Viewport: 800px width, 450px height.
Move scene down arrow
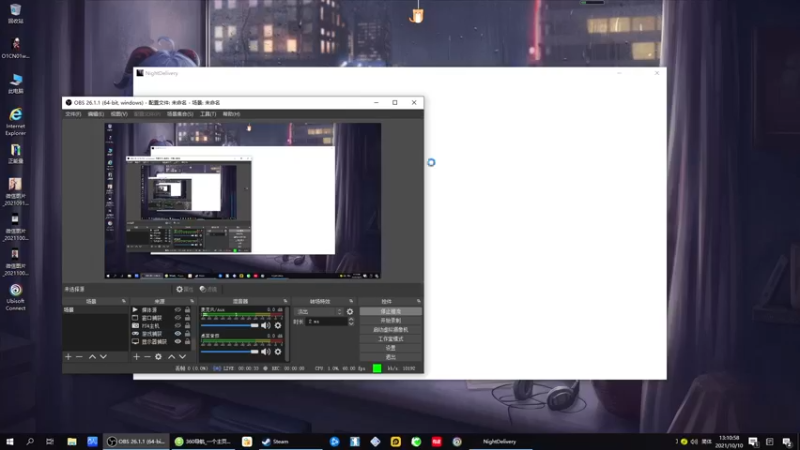(103, 357)
